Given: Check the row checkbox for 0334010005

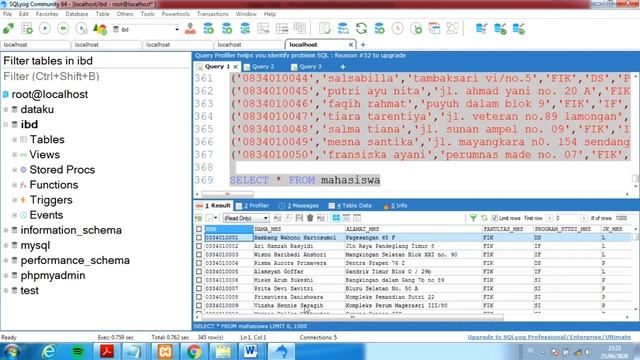Looking at the screenshot, I should click(x=199, y=271).
